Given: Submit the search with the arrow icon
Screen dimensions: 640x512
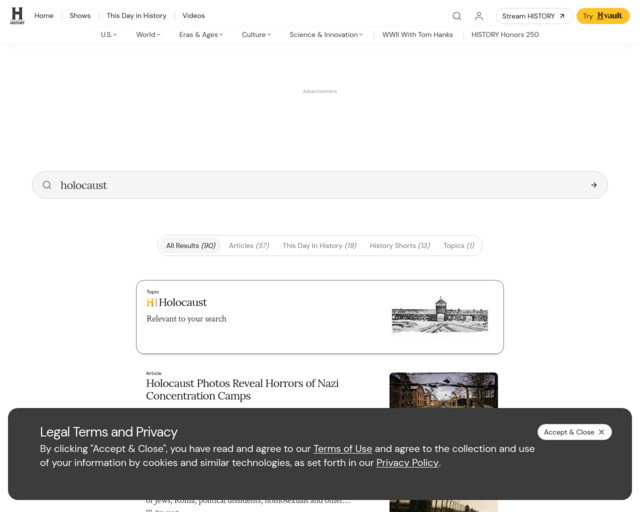Looking at the screenshot, I should [x=593, y=185].
